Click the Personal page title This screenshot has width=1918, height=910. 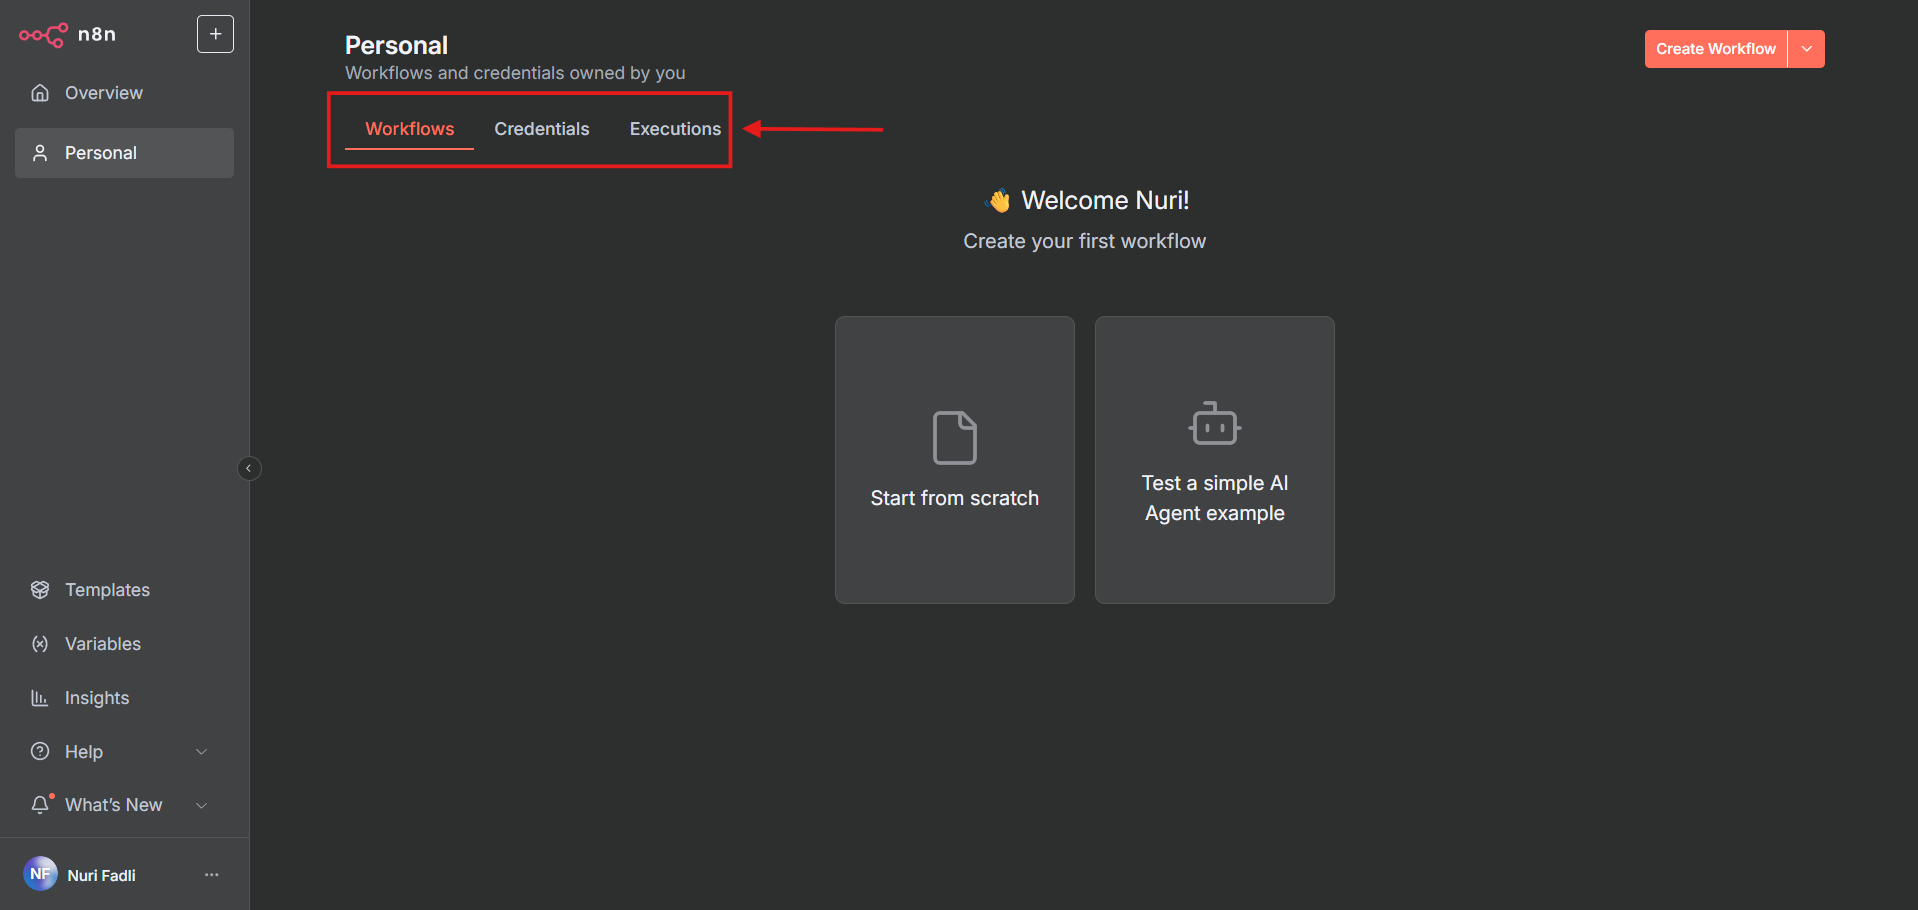point(396,45)
